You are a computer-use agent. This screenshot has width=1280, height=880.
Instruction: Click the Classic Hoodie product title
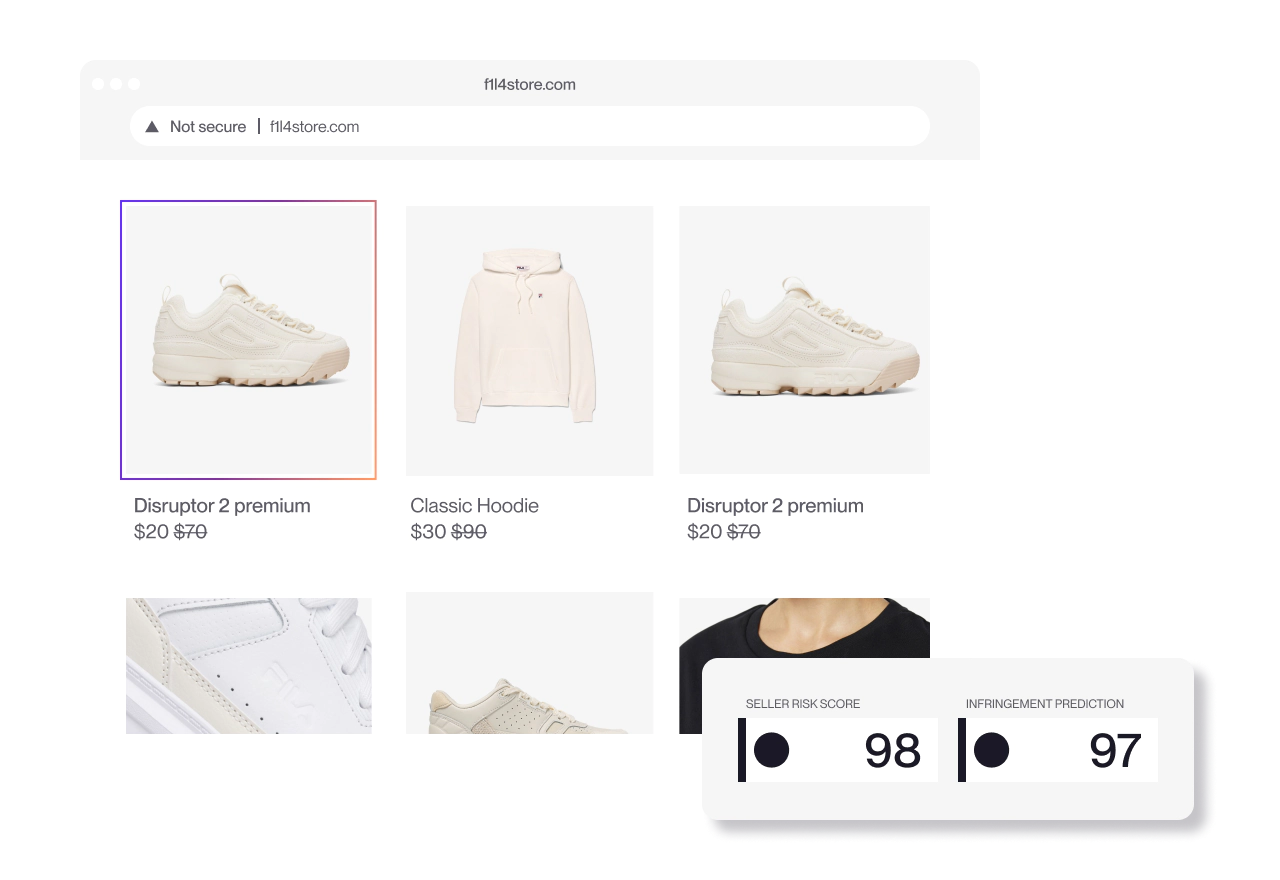[x=474, y=506]
